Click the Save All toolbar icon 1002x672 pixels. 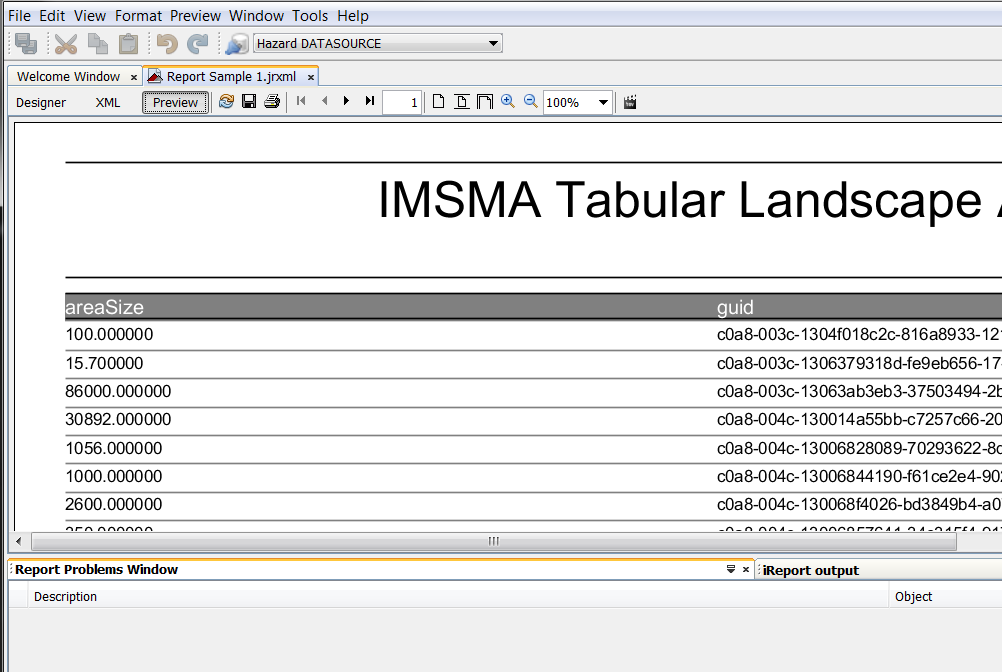(x=26, y=43)
